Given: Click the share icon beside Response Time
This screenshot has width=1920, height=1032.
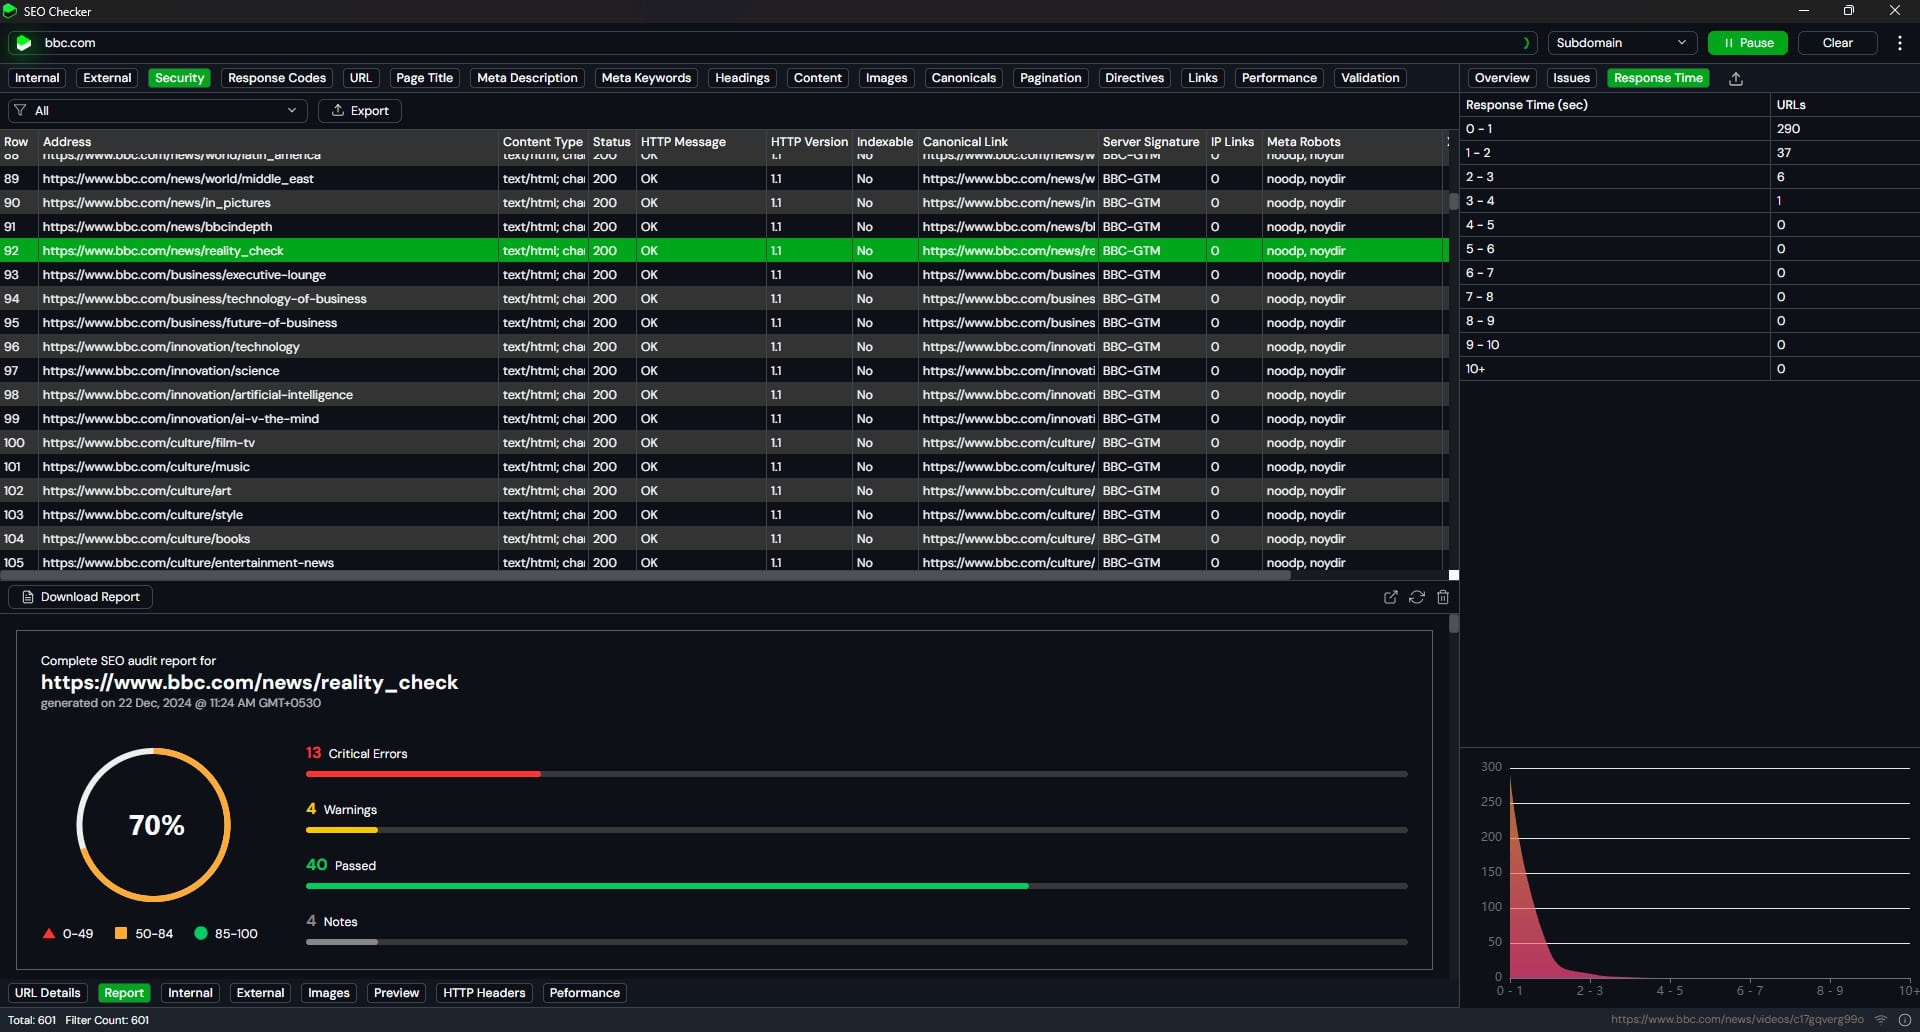Looking at the screenshot, I should (x=1736, y=79).
